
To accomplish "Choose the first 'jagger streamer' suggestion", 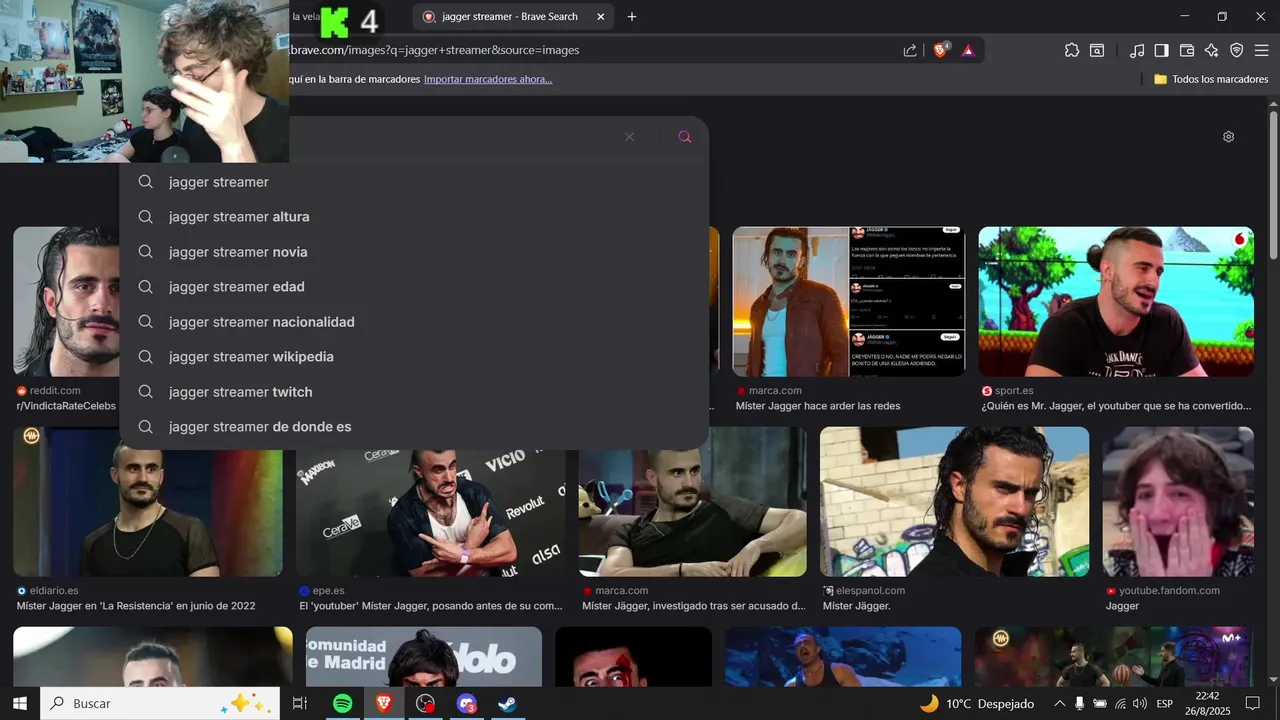I will [x=414, y=182].
